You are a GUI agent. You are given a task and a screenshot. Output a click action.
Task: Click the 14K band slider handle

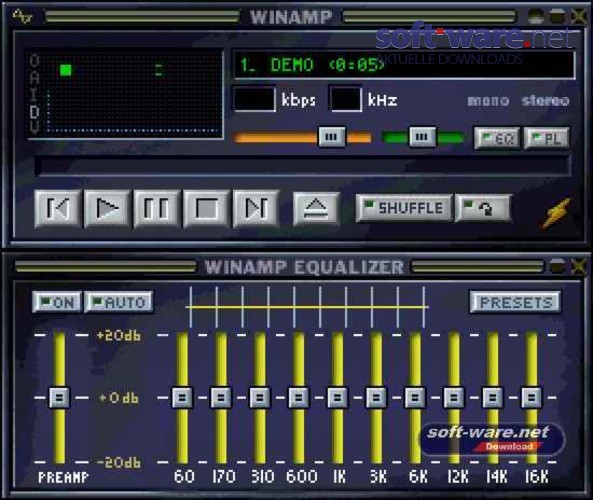point(493,397)
